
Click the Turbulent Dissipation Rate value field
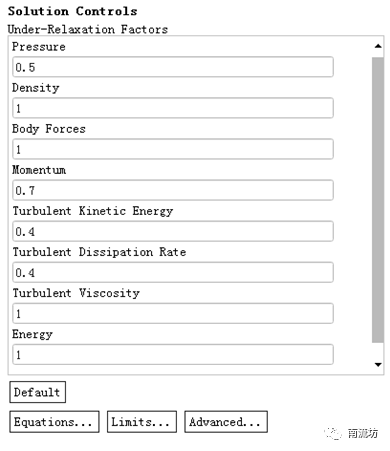(x=173, y=272)
